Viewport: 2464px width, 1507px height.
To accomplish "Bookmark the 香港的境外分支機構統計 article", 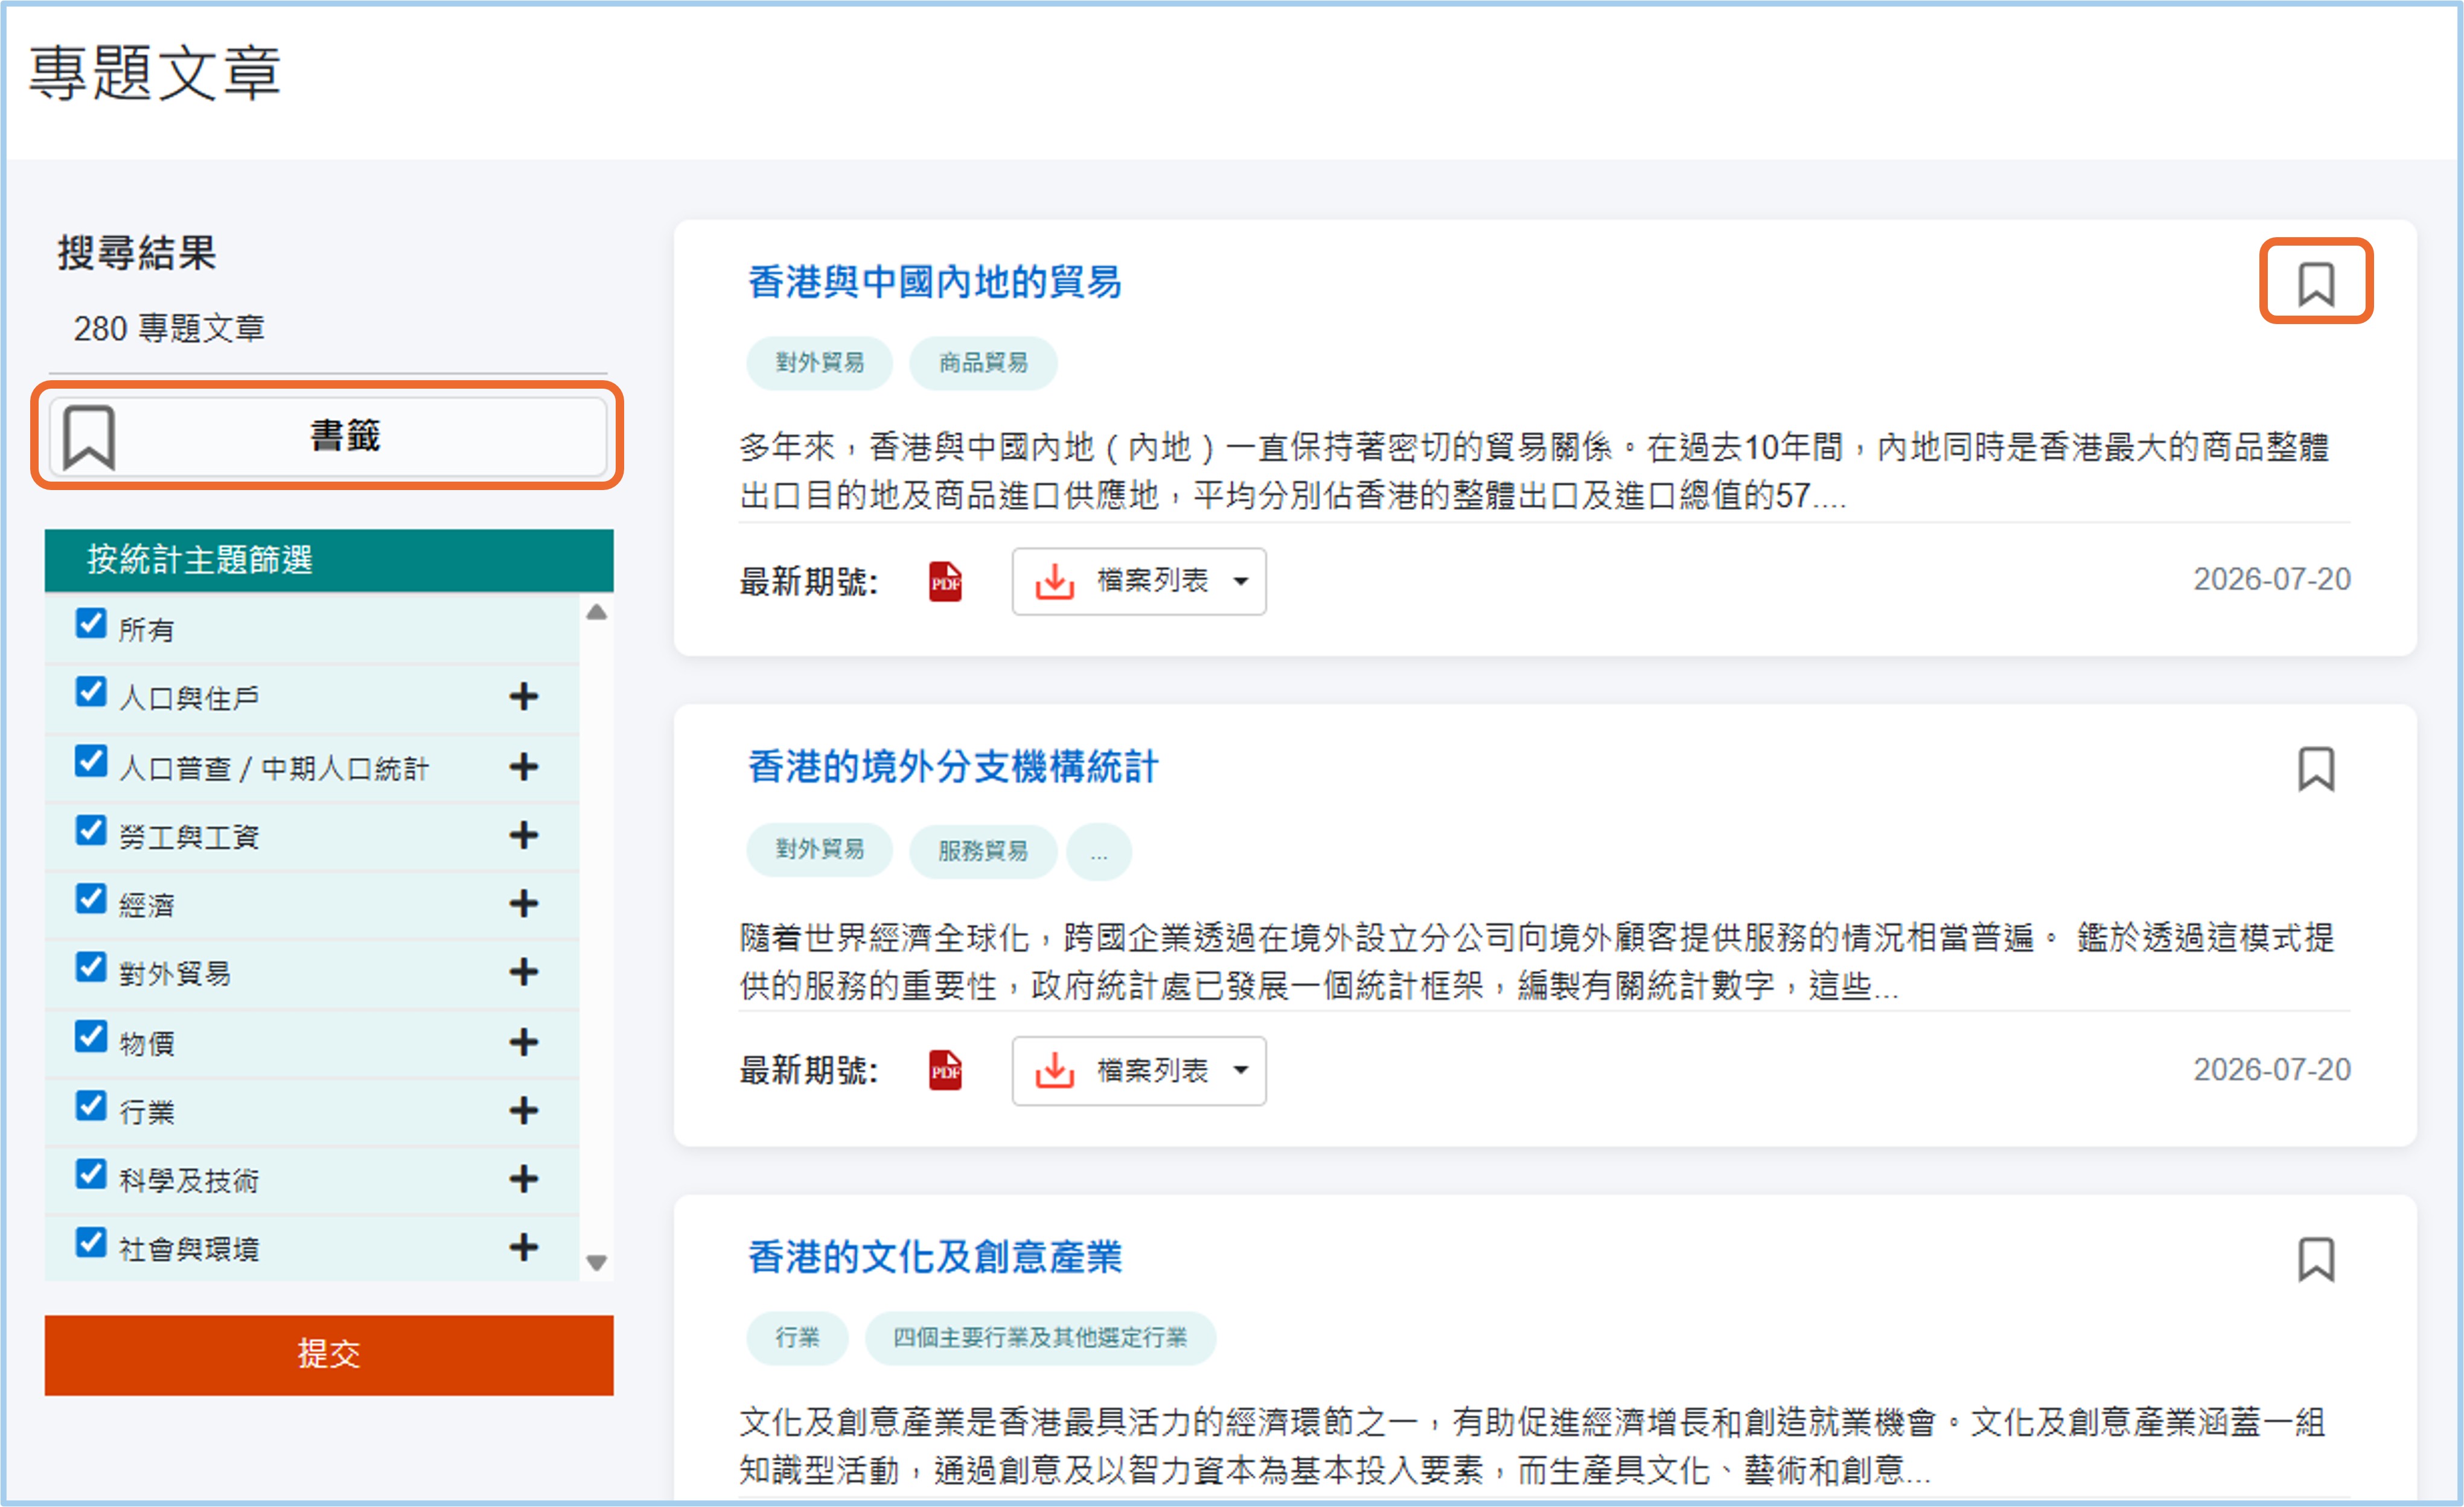I will tap(2315, 769).
